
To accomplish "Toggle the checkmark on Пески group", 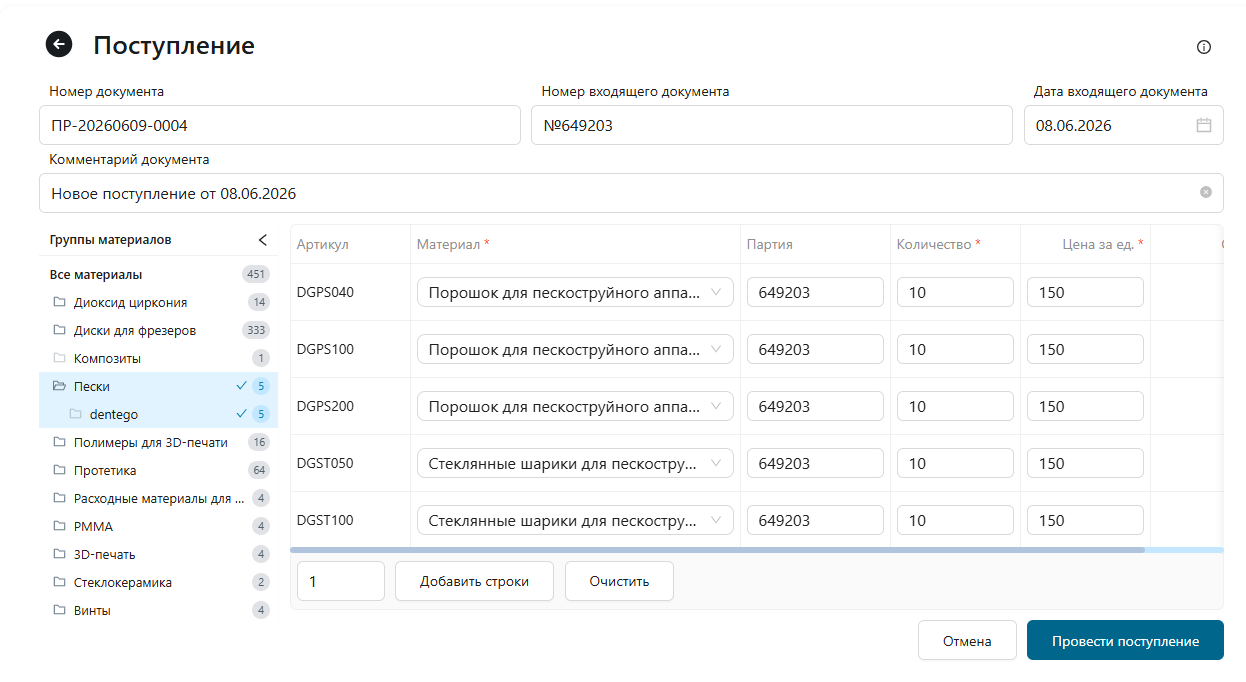I will click(x=241, y=386).
